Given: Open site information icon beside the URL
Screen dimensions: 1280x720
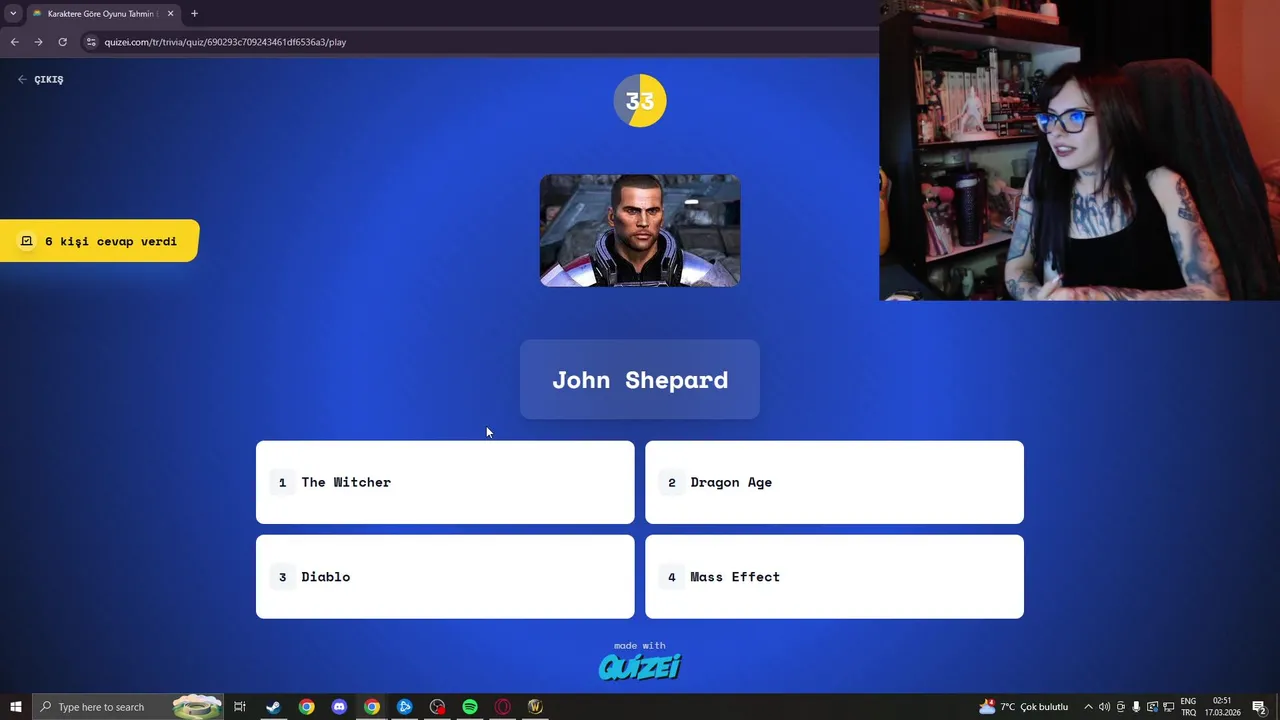Looking at the screenshot, I should [91, 42].
